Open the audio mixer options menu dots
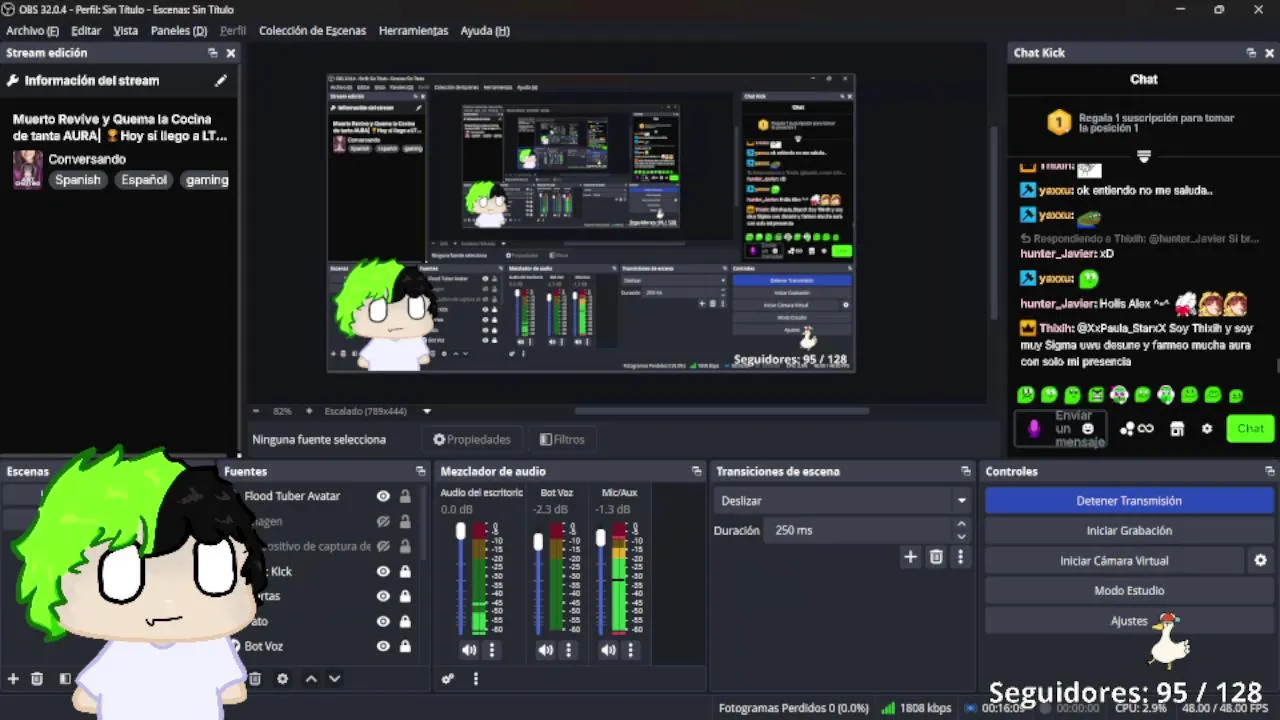Image resolution: width=1280 pixels, height=720 pixels. point(475,678)
